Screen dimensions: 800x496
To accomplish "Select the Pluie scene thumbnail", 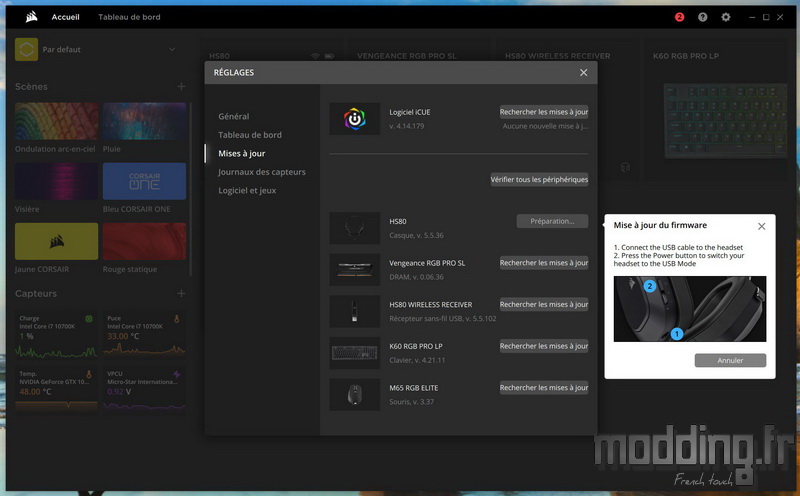I will click(x=144, y=121).
